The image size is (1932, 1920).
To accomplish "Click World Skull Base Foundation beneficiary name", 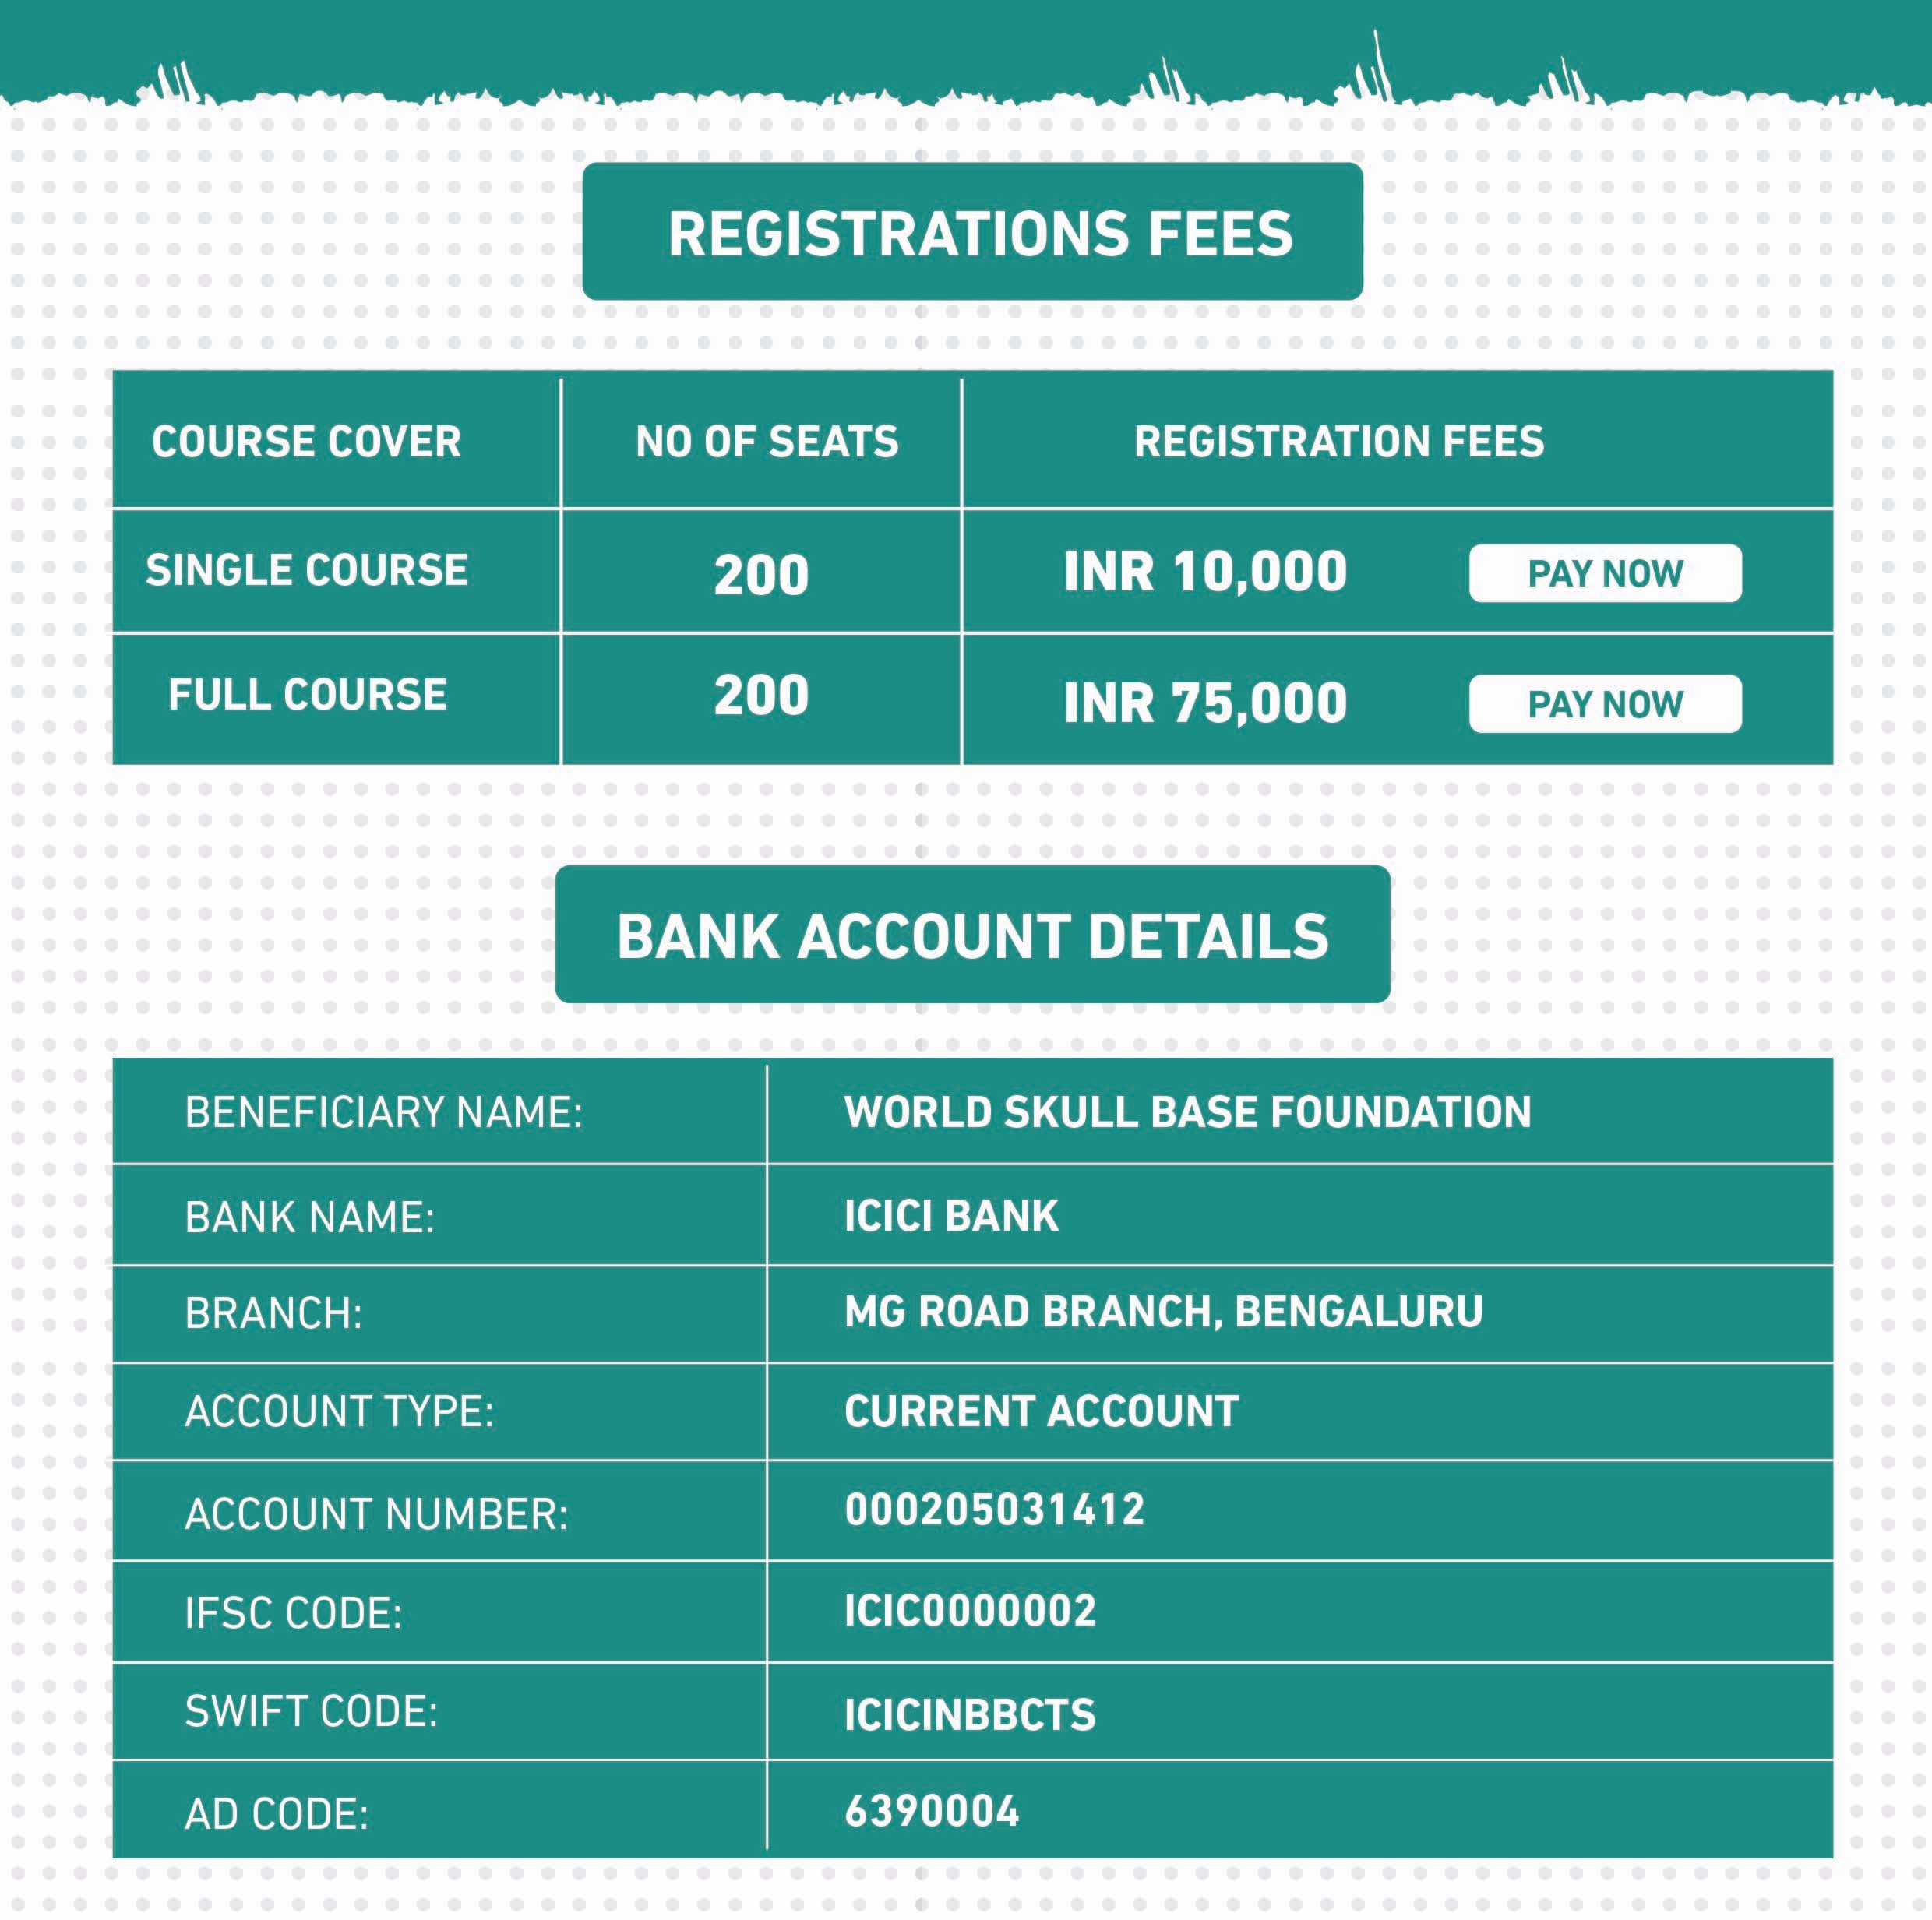I will point(1187,1112).
